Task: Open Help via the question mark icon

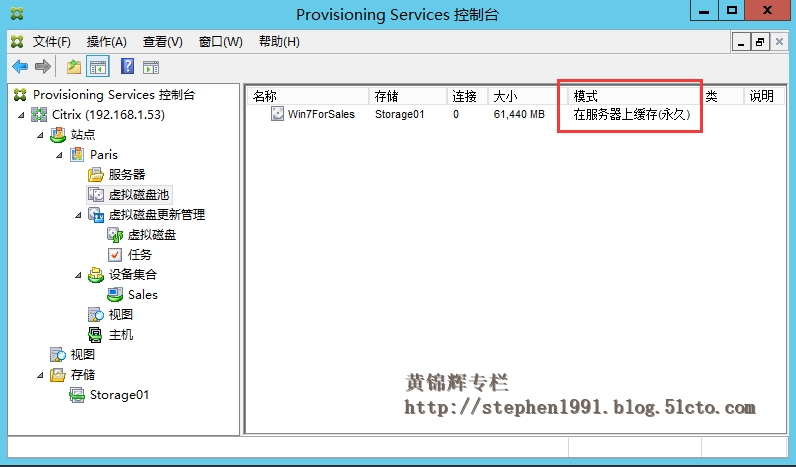Action: coord(127,66)
